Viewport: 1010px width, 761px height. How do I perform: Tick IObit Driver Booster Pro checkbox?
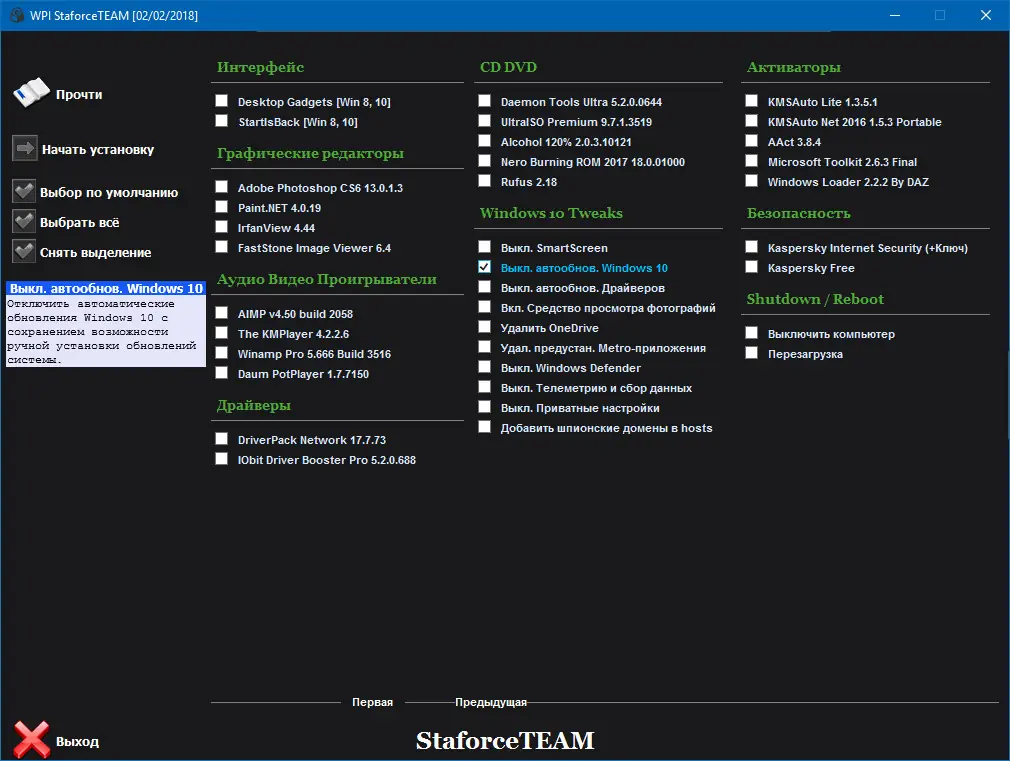tap(222, 458)
